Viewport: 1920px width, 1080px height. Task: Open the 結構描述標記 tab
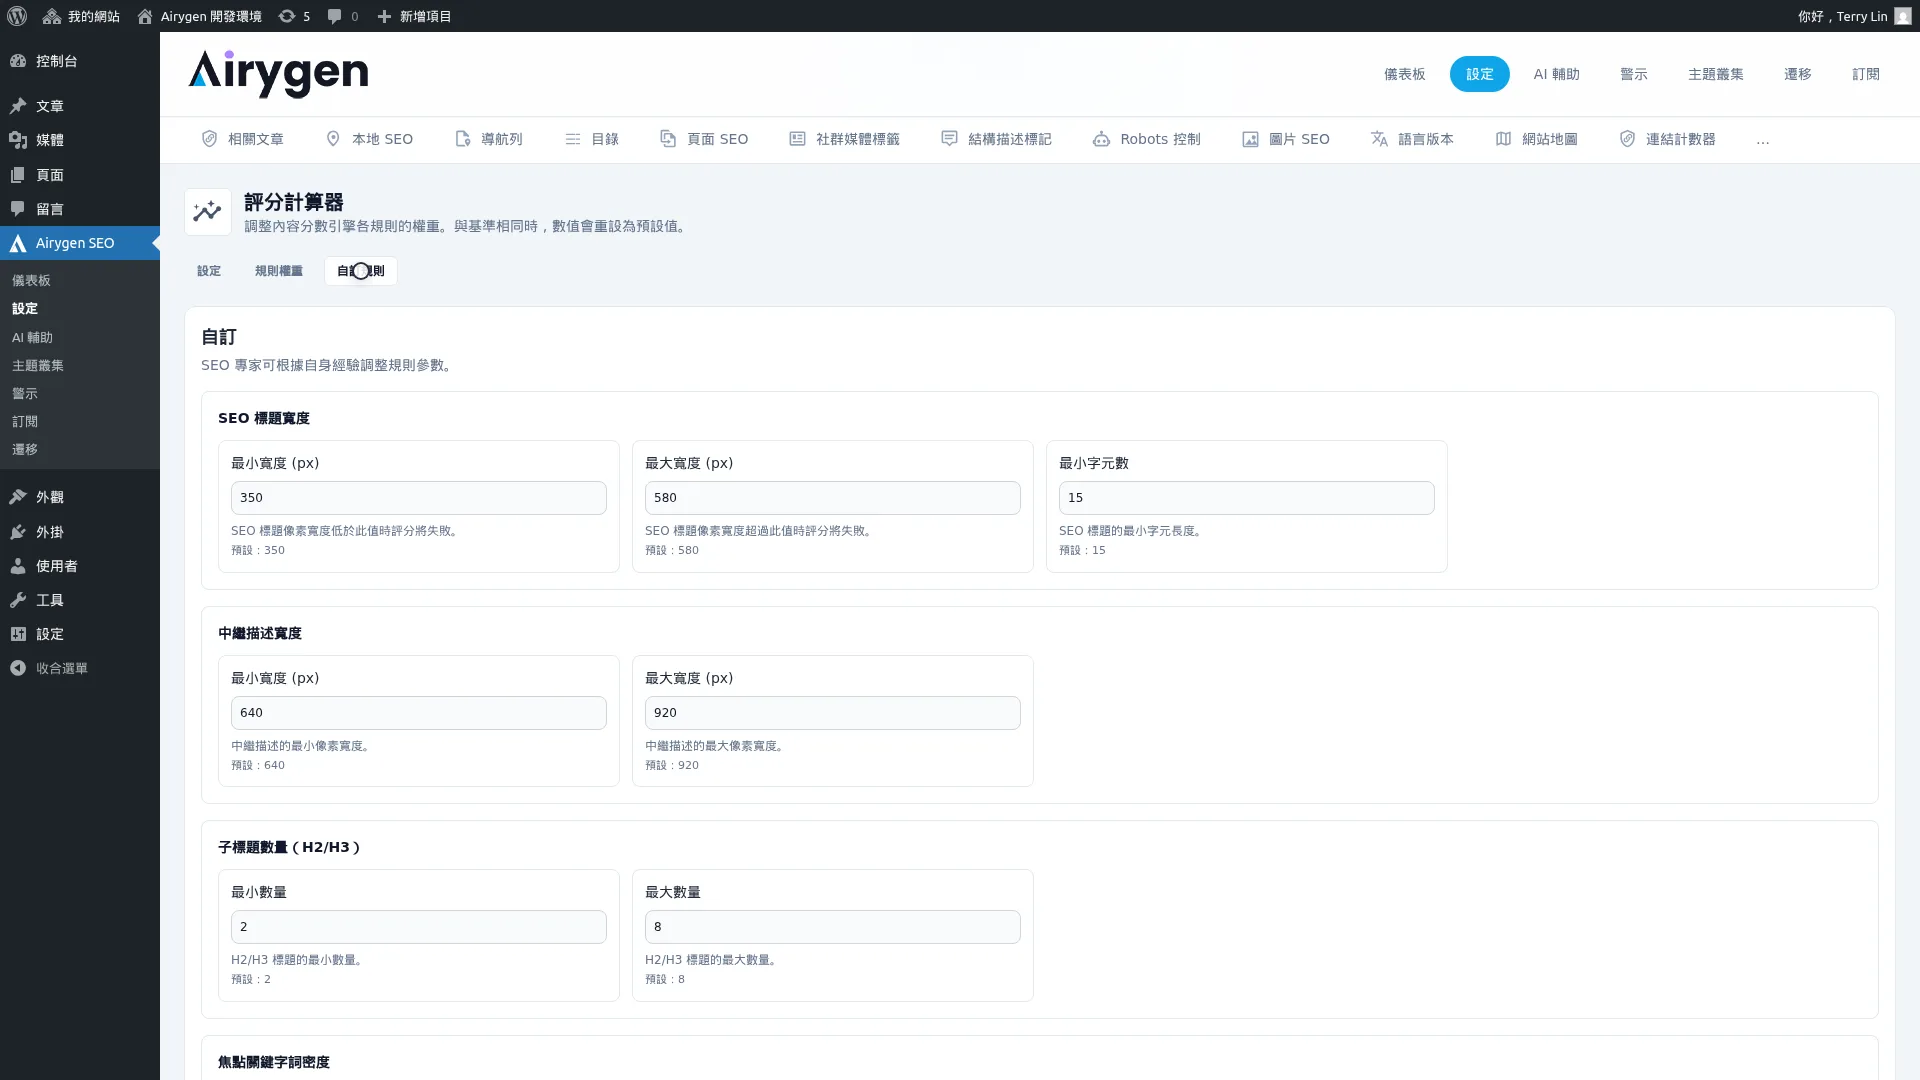996,139
